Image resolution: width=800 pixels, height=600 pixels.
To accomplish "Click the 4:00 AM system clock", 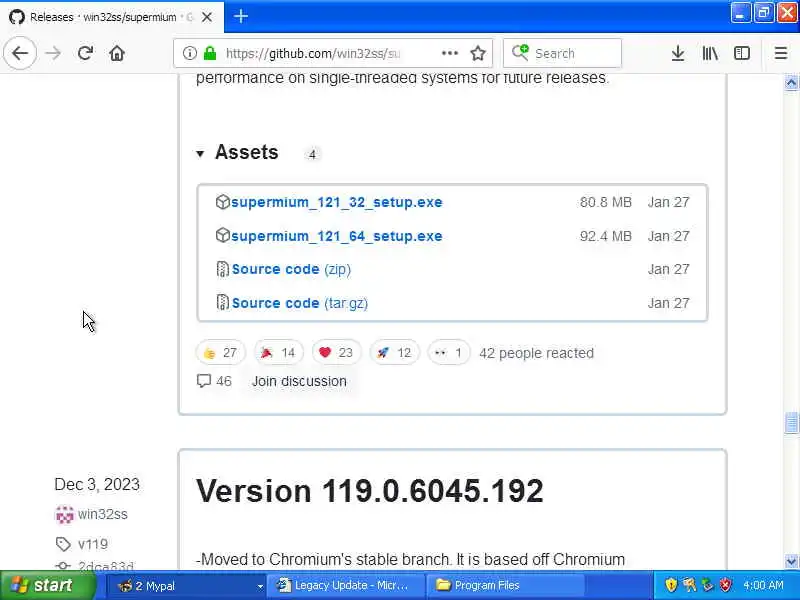I will [763, 585].
